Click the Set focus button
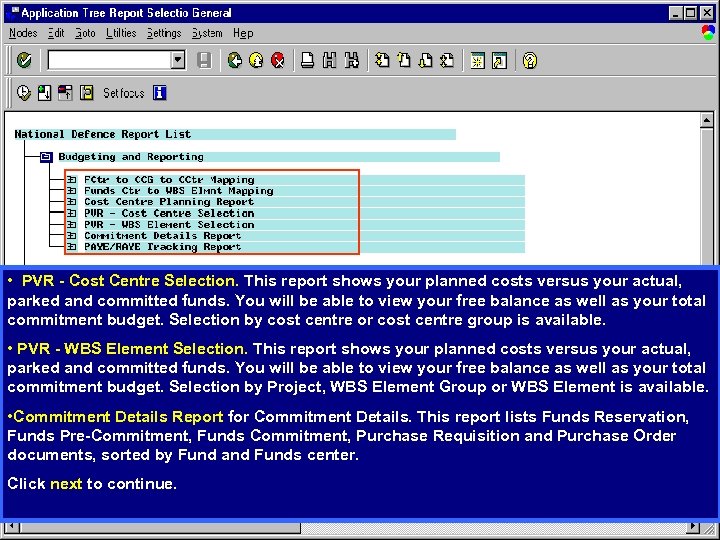Image resolution: width=720 pixels, height=540 pixels. tap(124, 93)
